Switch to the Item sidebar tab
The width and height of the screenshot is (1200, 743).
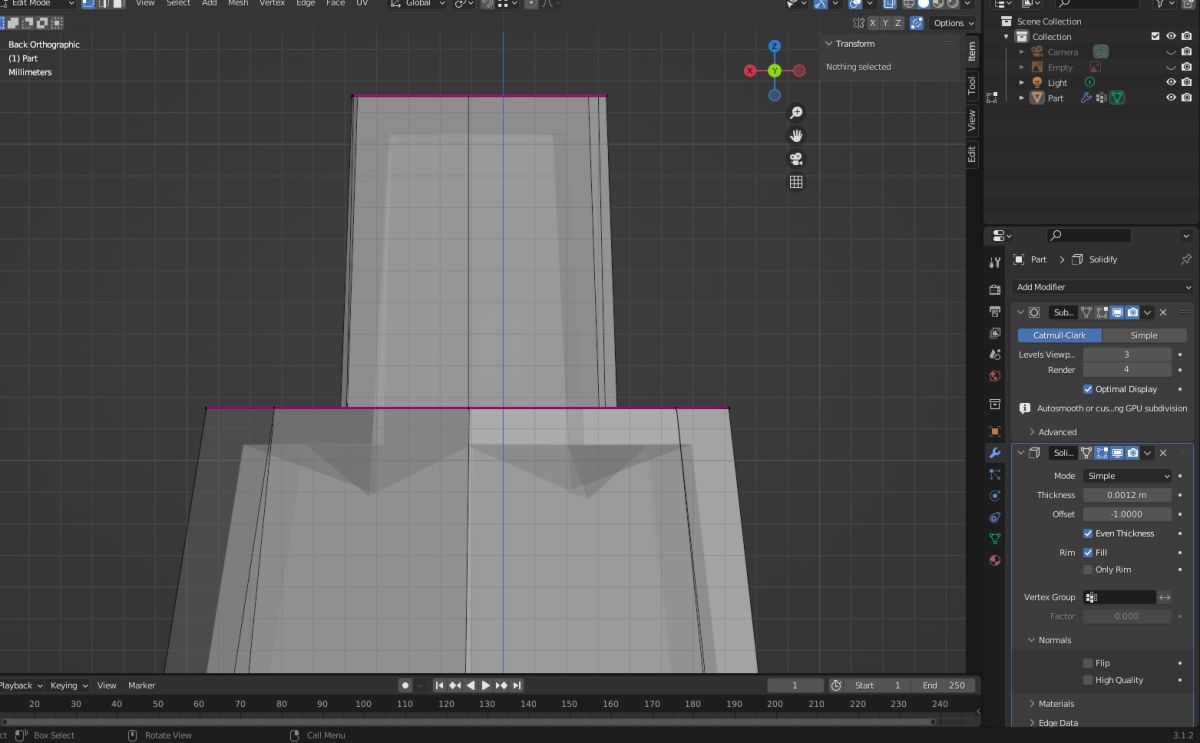971,51
